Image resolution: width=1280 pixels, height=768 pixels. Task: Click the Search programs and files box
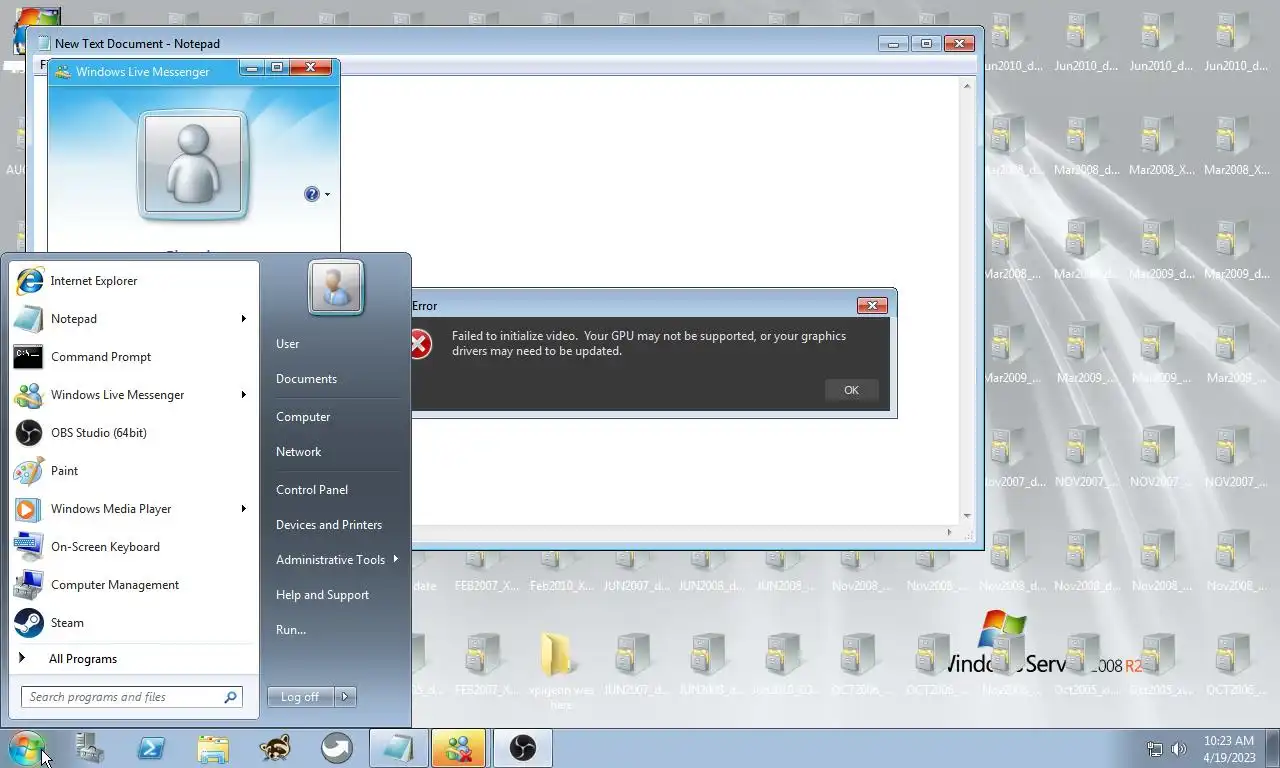click(131, 697)
